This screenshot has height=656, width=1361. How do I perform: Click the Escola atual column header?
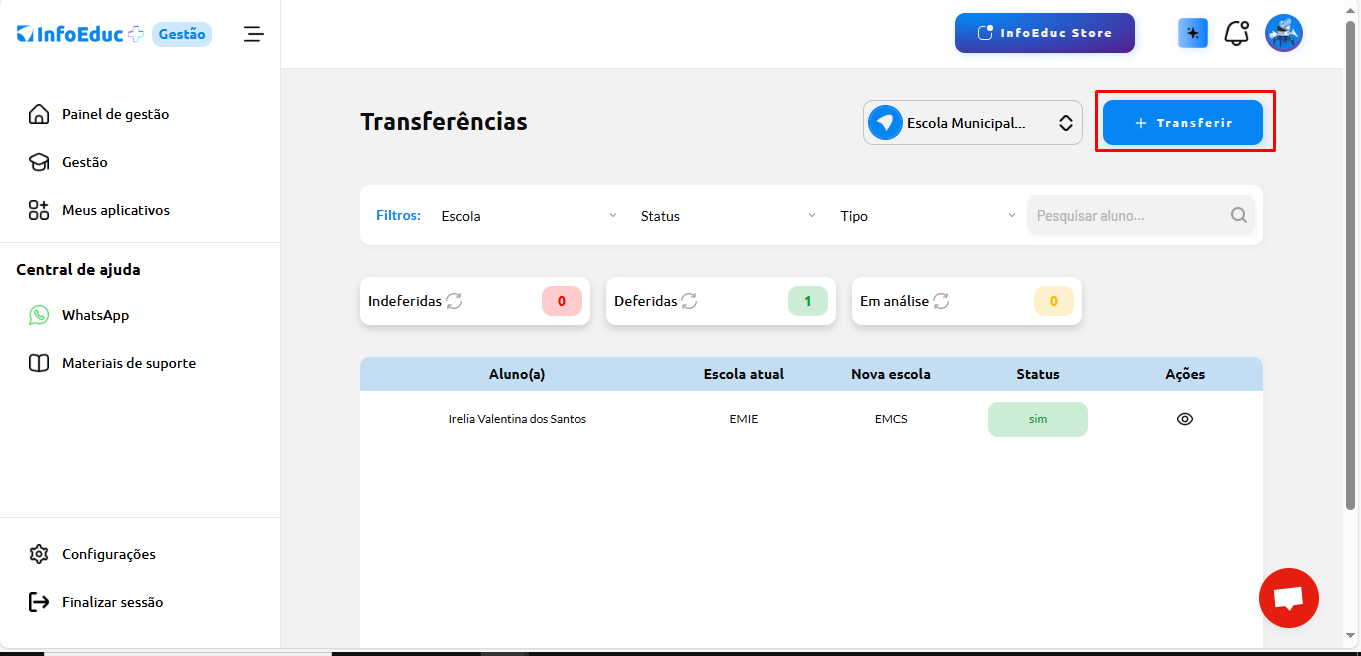744,374
